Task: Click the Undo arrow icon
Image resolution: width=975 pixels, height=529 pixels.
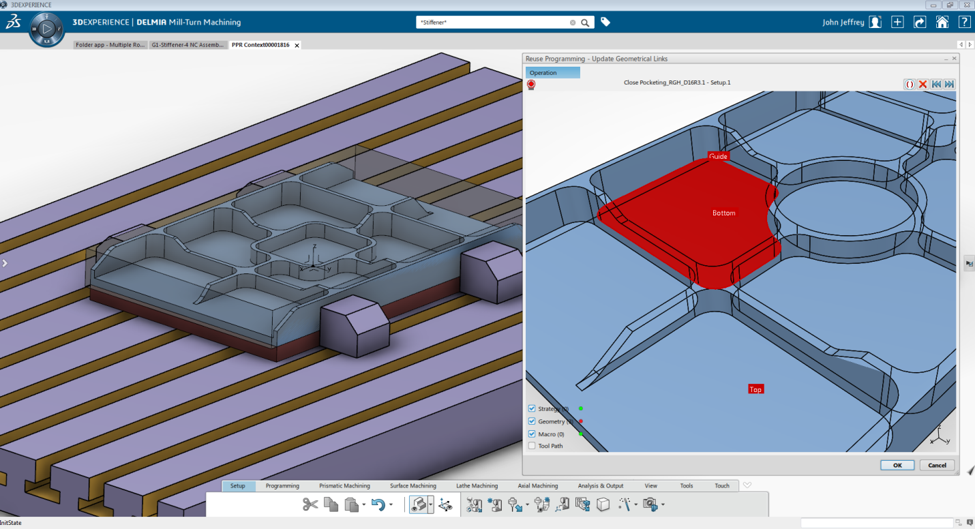Action: 377,505
